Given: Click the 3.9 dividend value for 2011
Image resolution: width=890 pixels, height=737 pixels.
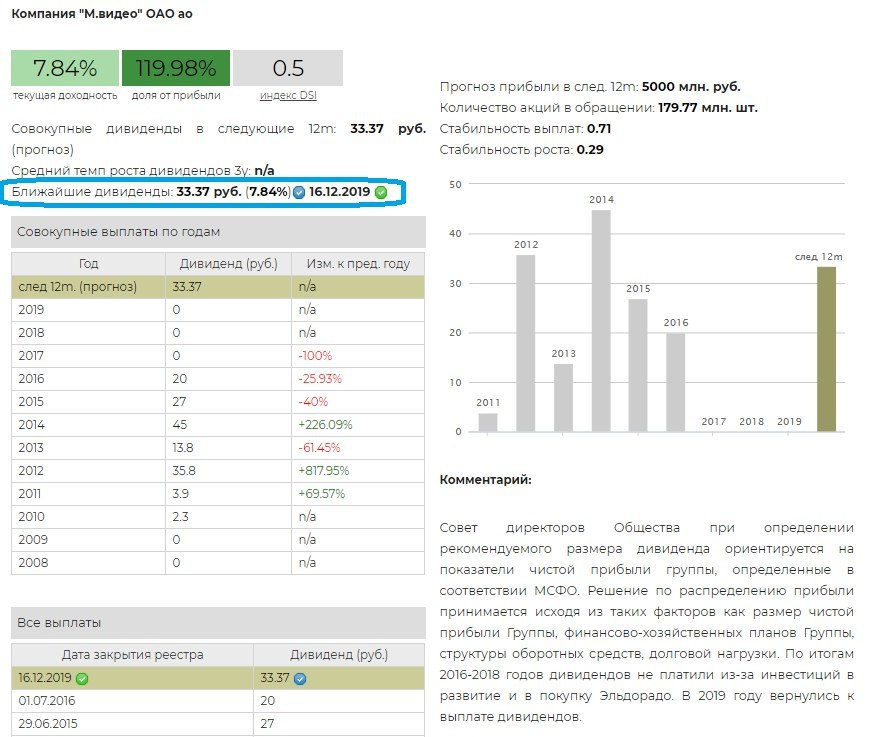Looking at the screenshot, I should coord(180,493).
